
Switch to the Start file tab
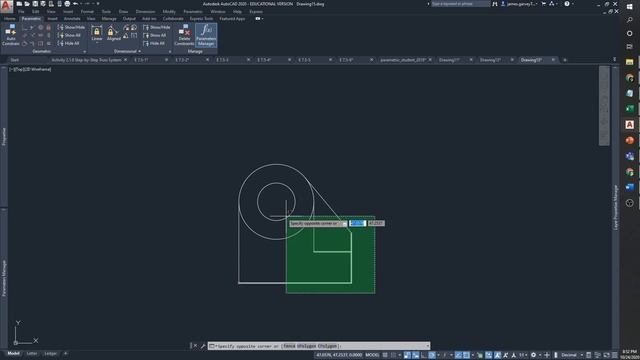coord(15,60)
